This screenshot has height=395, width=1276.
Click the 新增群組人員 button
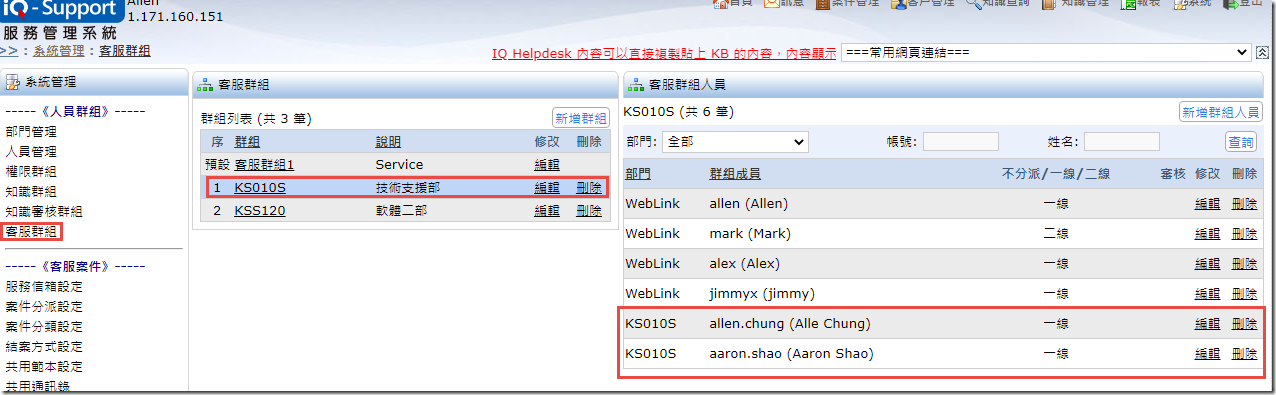(x=1221, y=112)
